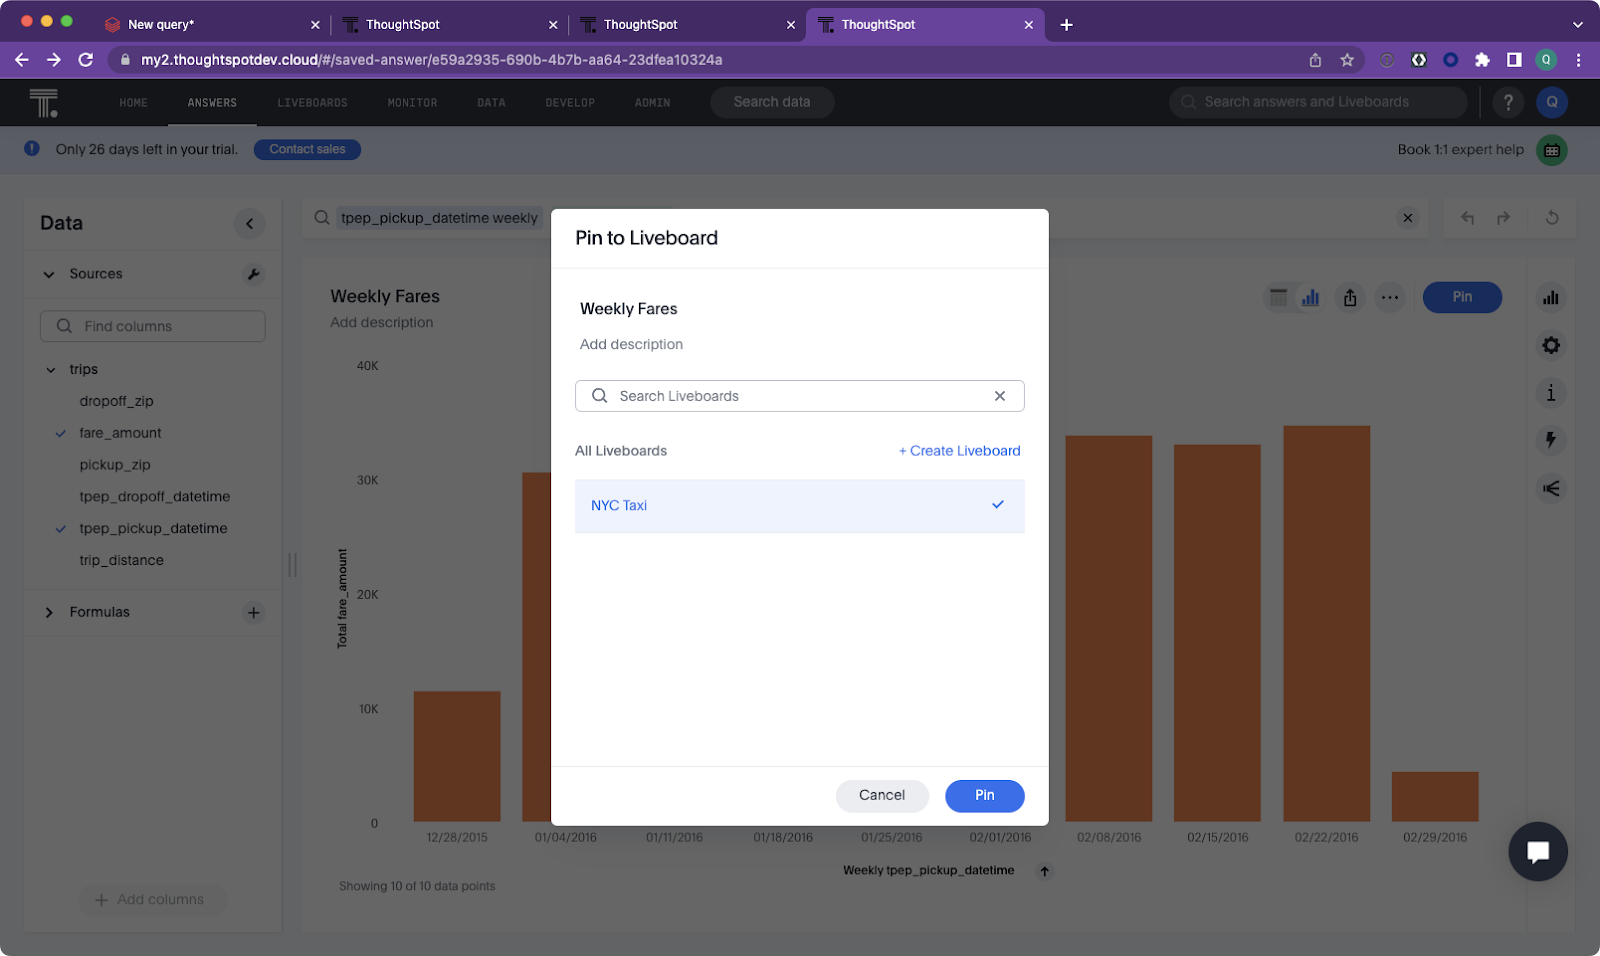This screenshot has width=1600, height=956.
Task: Click the ThoughtSpot logo
Action: click(44, 102)
